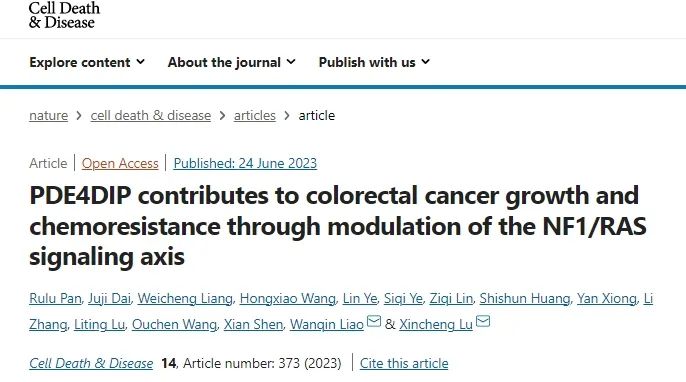Open author Rulu Pan's details
This screenshot has width=686, height=382.
pos(55,298)
